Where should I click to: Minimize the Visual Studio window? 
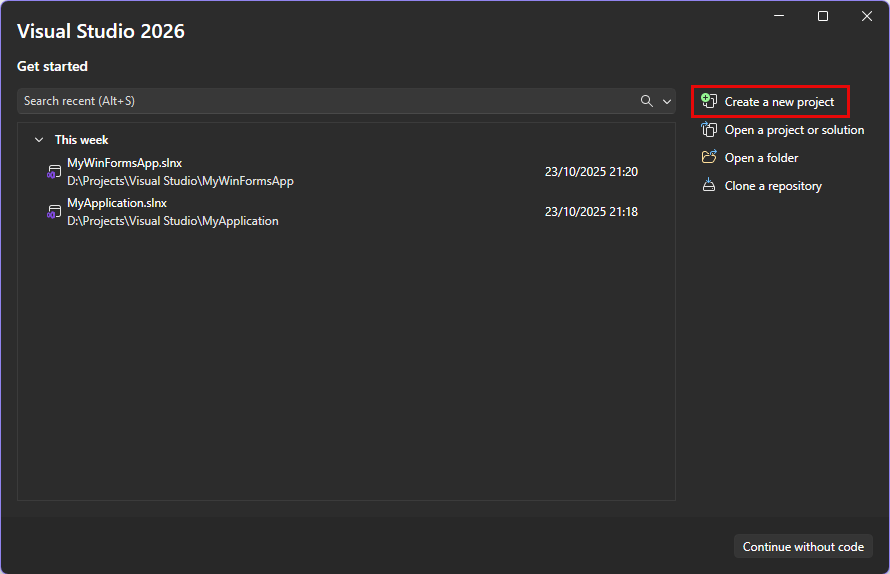click(779, 16)
